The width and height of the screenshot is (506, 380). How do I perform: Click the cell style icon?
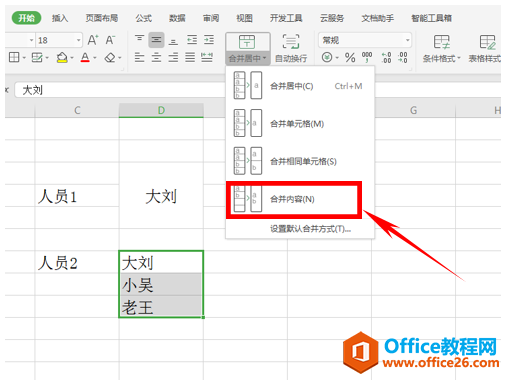point(36,58)
